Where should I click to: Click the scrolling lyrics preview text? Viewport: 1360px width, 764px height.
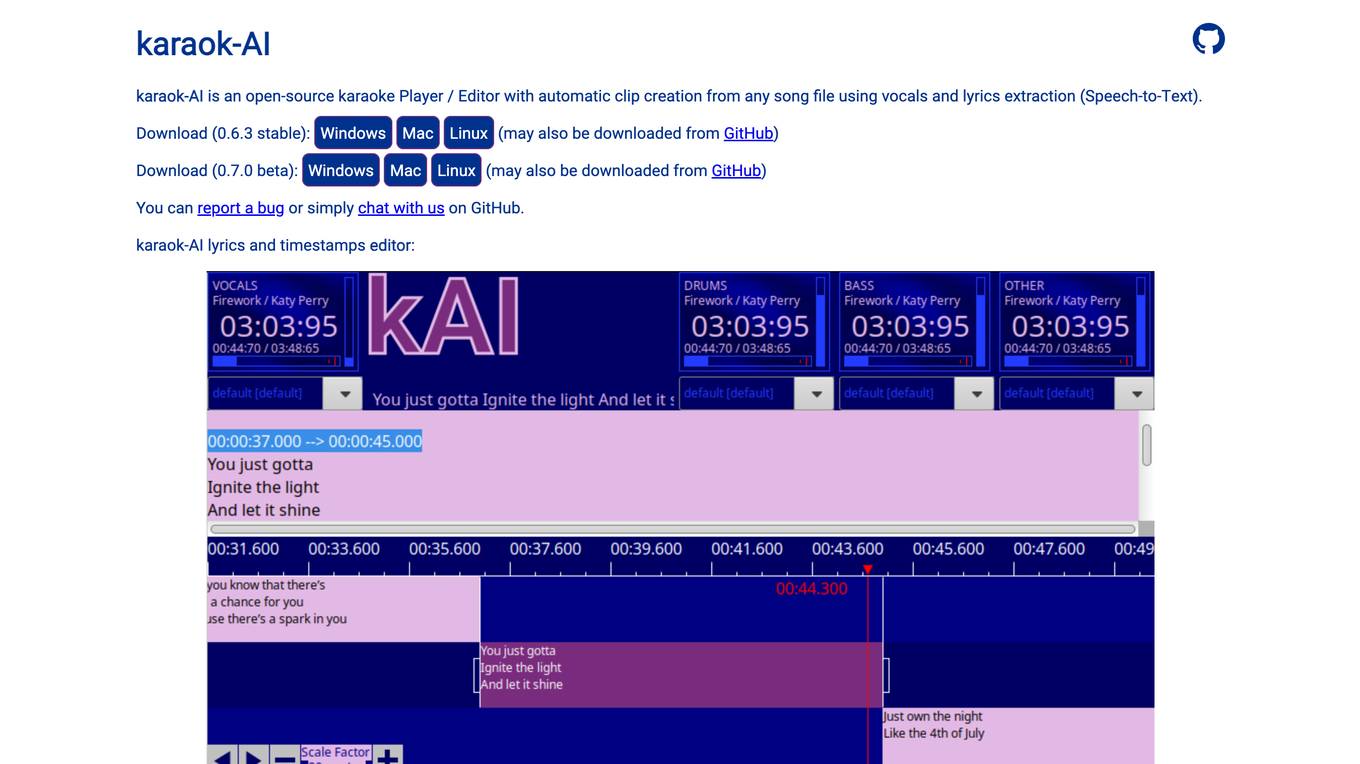[x=523, y=399]
